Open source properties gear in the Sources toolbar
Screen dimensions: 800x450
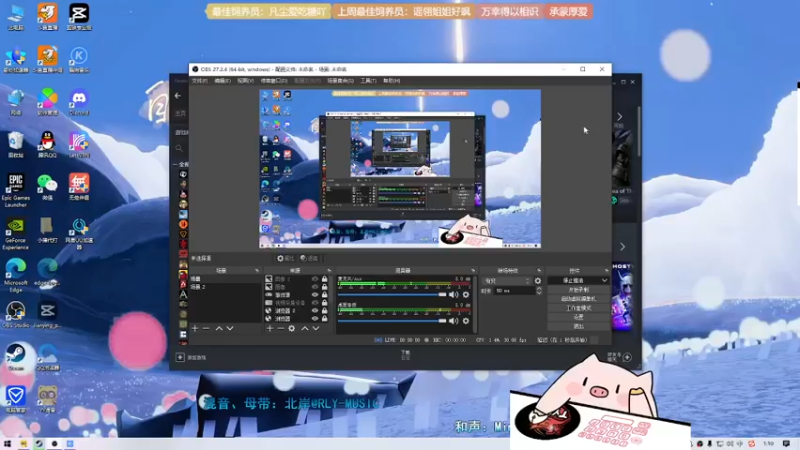(292, 329)
